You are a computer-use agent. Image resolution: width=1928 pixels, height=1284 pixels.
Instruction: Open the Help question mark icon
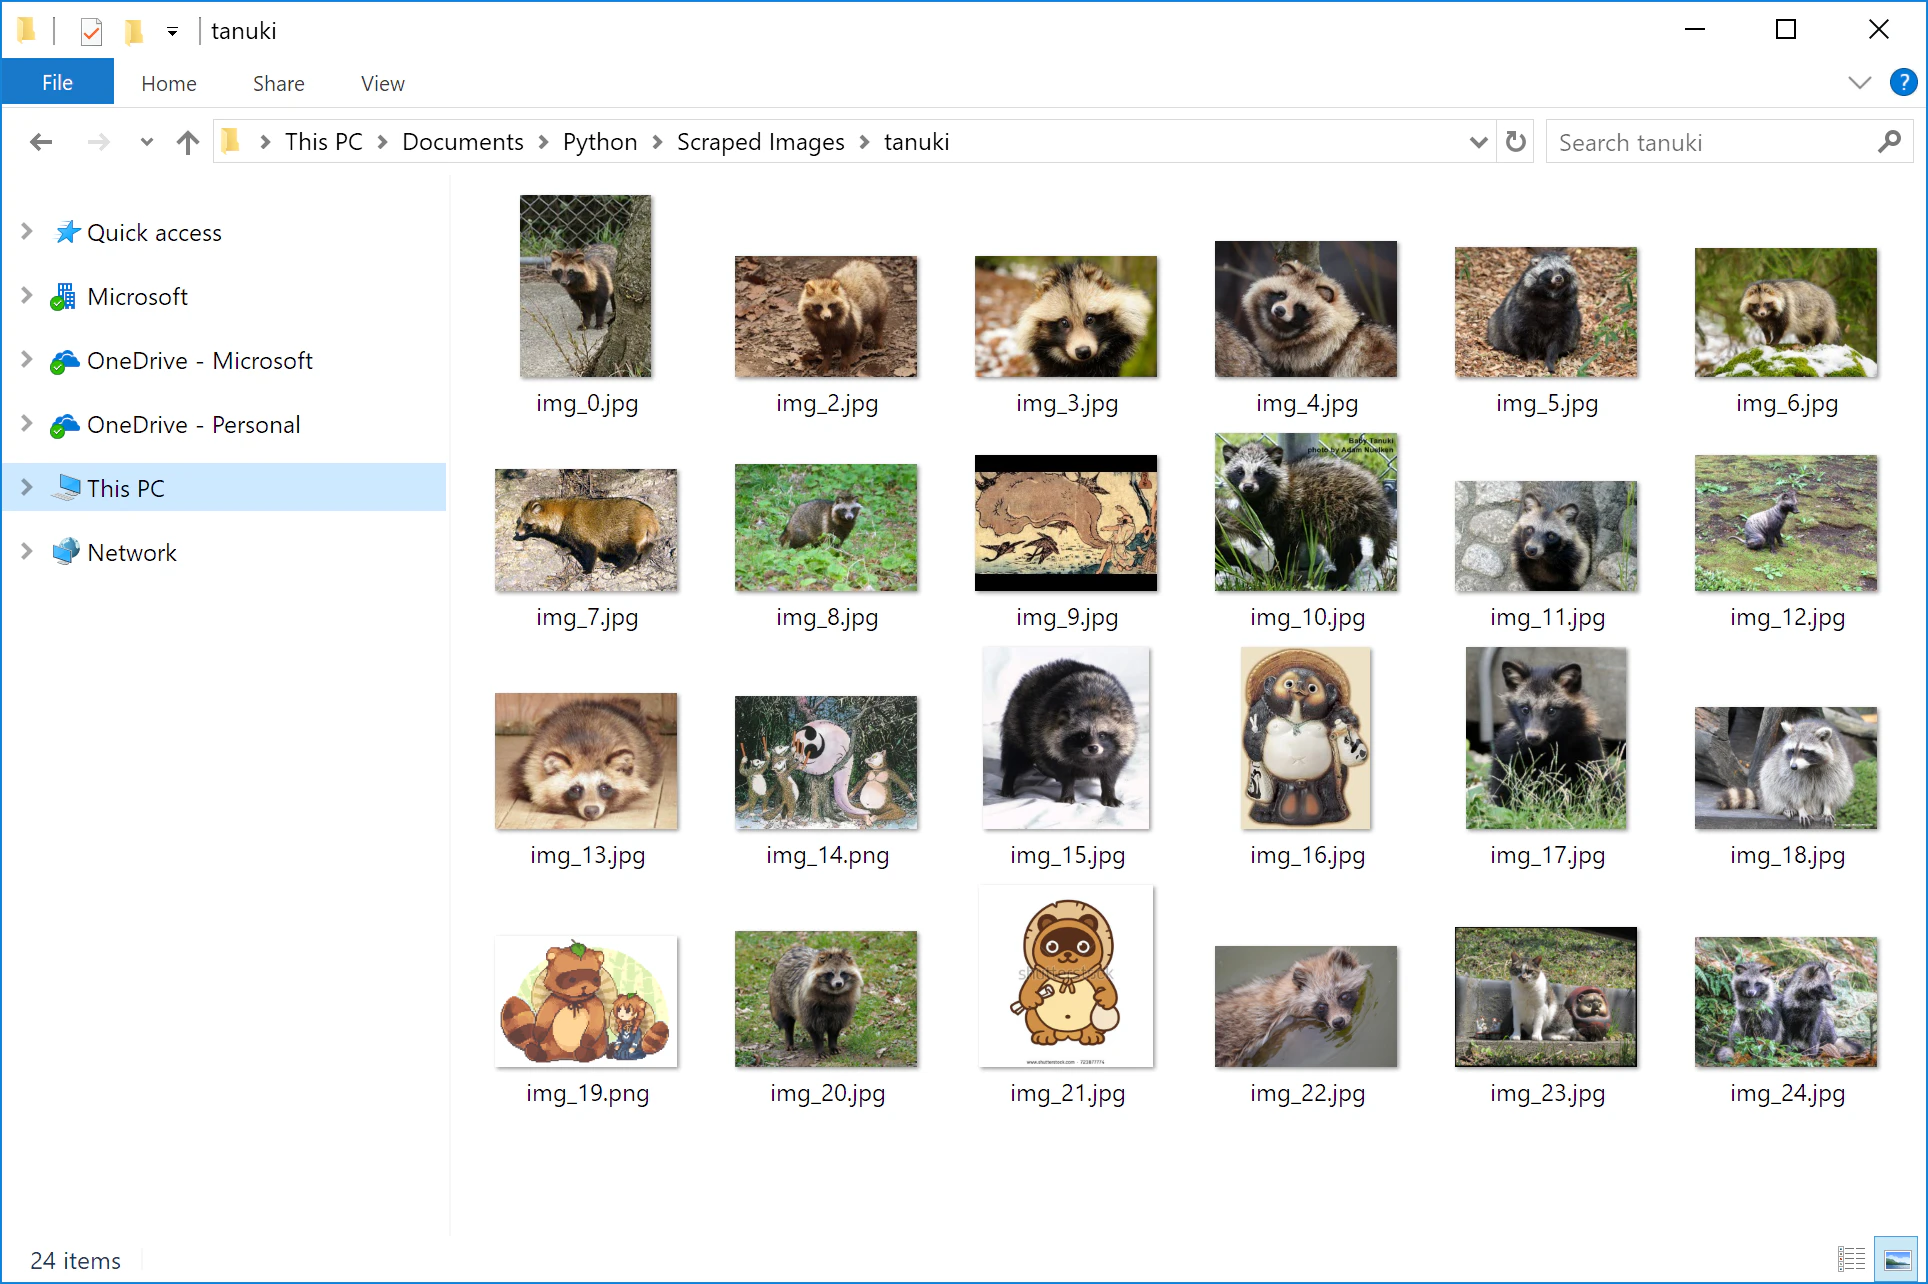1903,83
